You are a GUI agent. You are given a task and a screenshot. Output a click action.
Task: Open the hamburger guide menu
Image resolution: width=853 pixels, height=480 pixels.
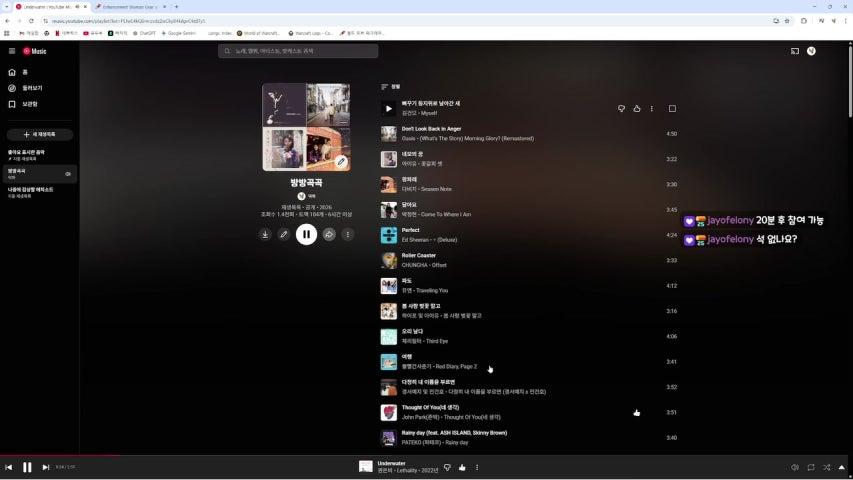click(x=12, y=51)
